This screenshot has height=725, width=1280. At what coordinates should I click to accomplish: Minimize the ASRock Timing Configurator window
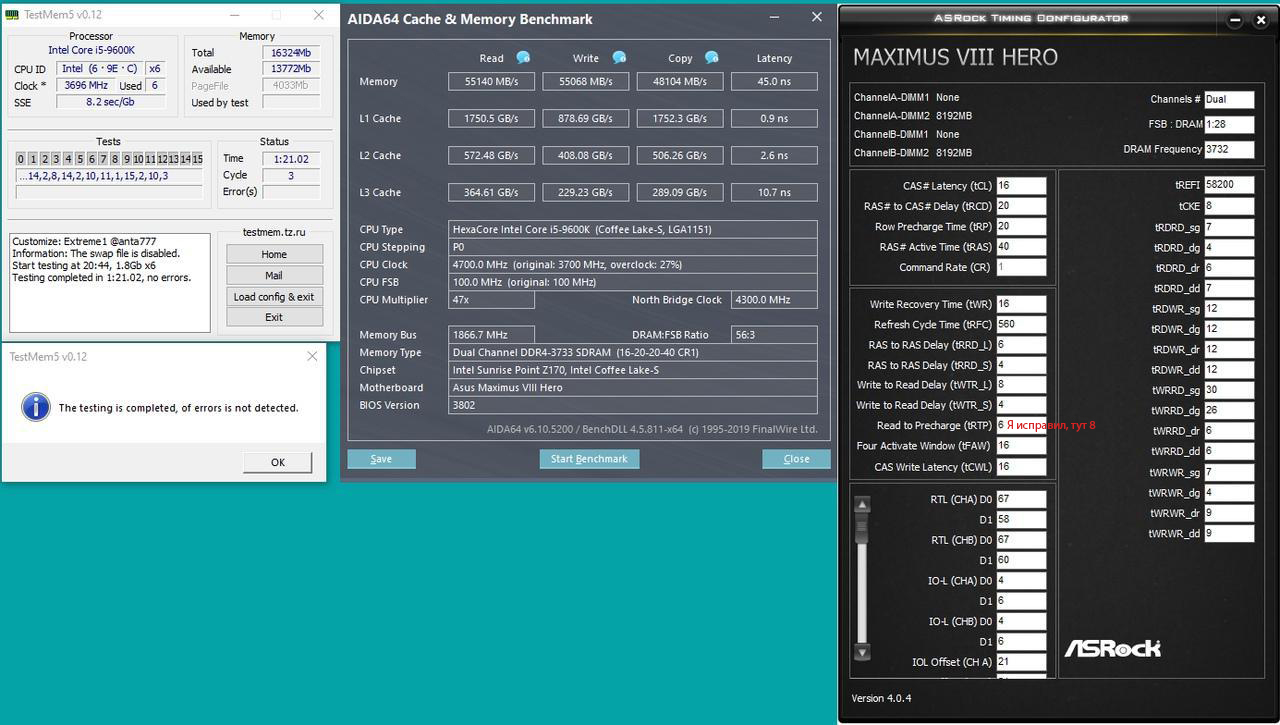coord(1234,20)
